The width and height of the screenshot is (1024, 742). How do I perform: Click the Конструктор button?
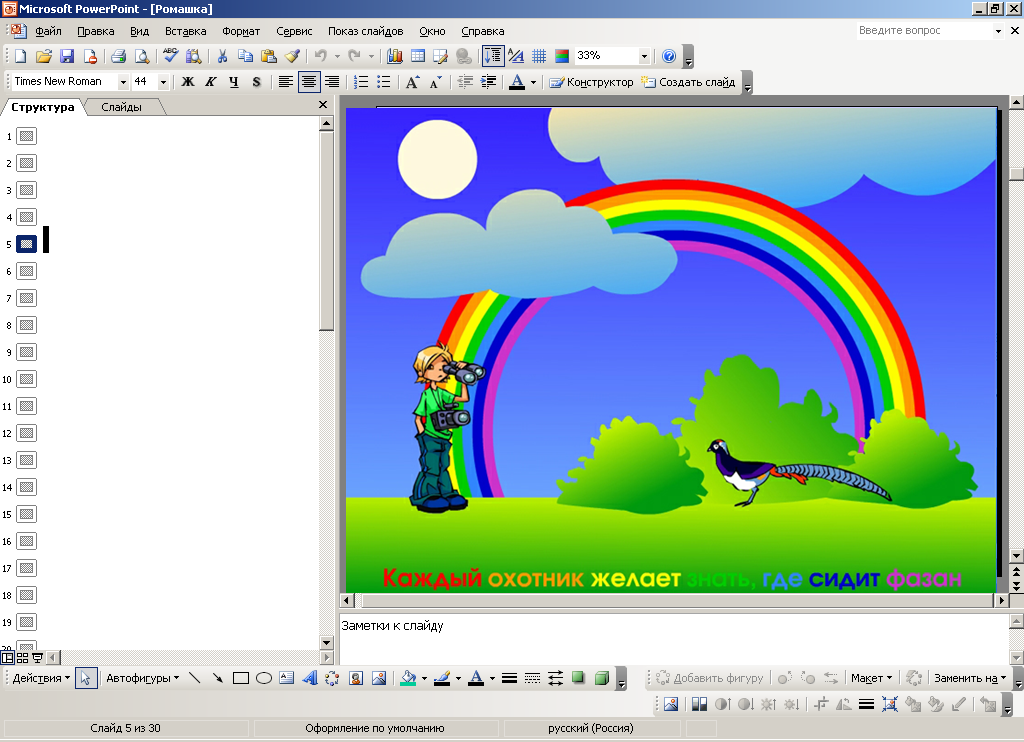591,82
